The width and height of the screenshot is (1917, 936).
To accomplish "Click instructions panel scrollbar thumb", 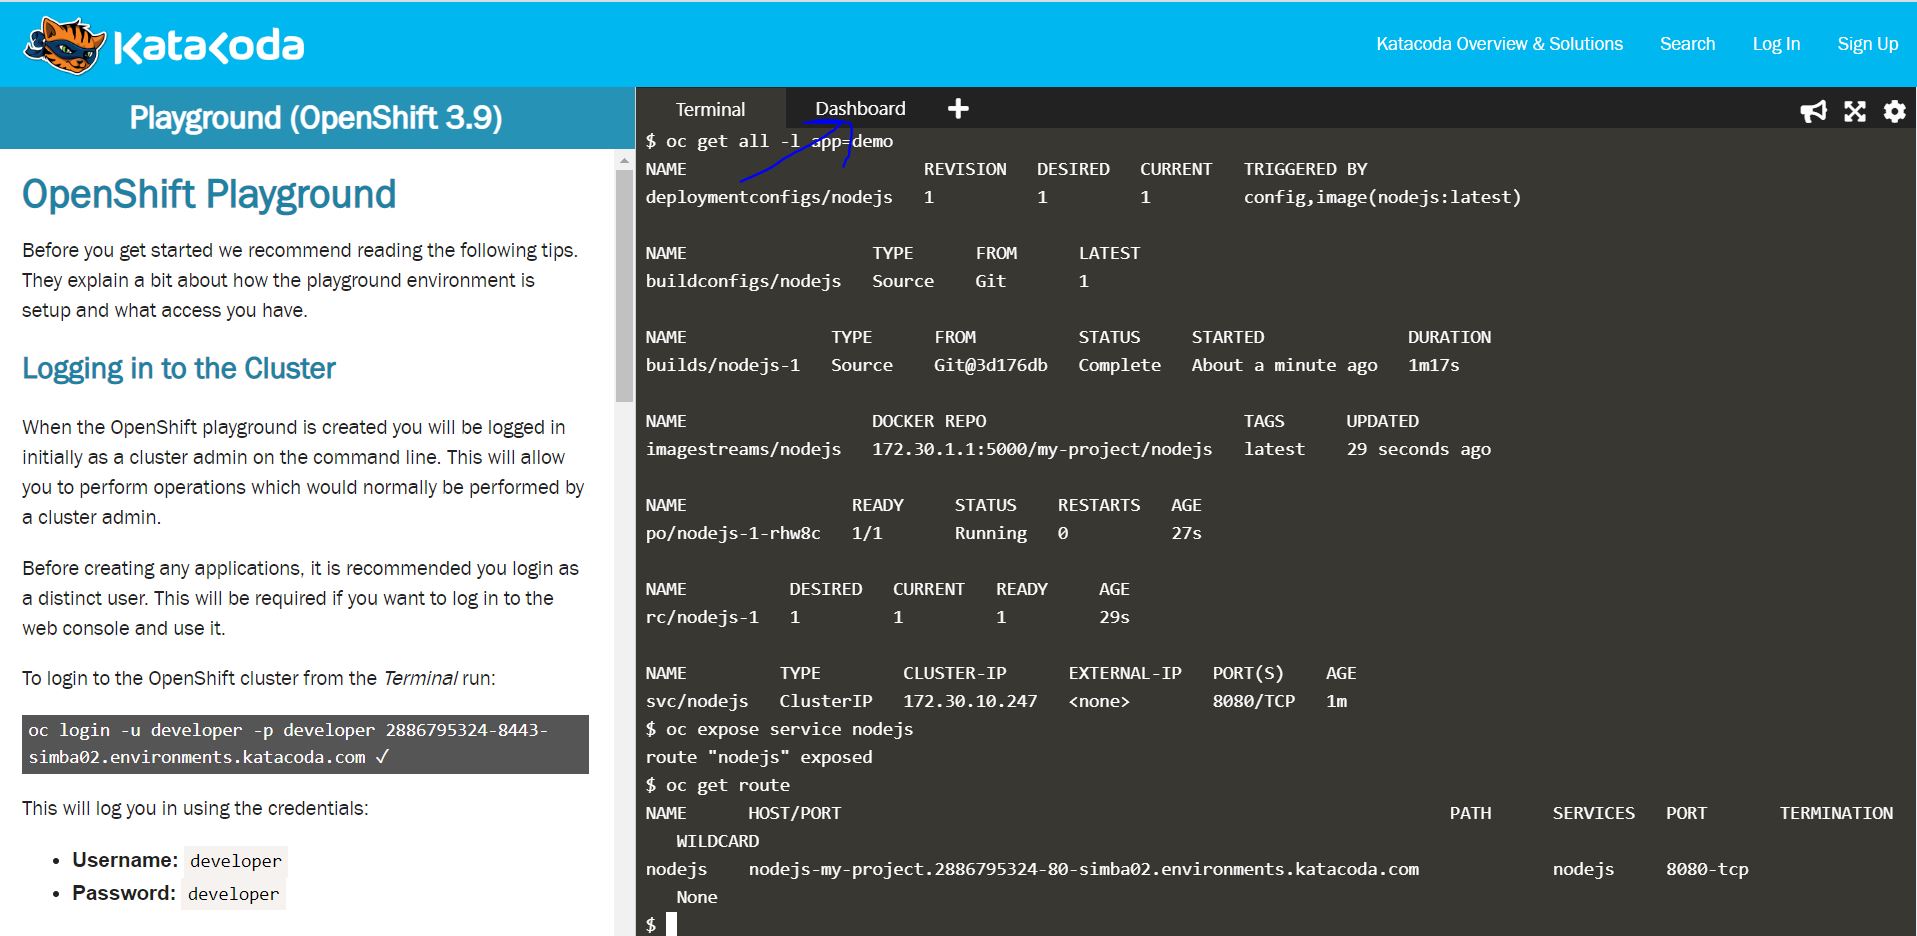I will coord(624,285).
